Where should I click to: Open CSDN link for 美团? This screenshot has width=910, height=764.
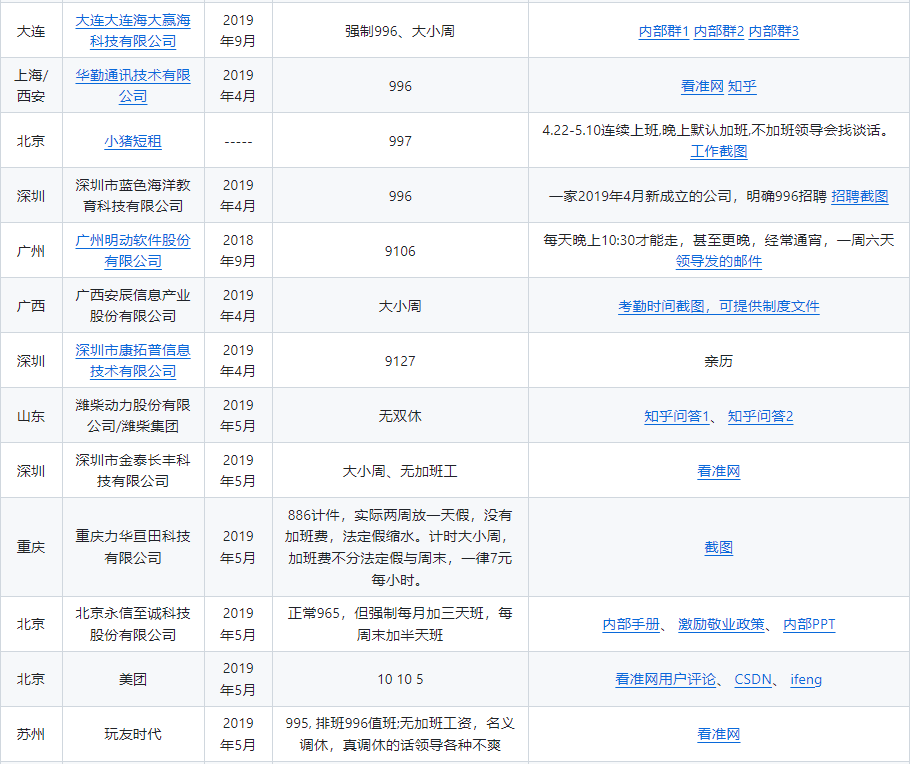(x=753, y=679)
